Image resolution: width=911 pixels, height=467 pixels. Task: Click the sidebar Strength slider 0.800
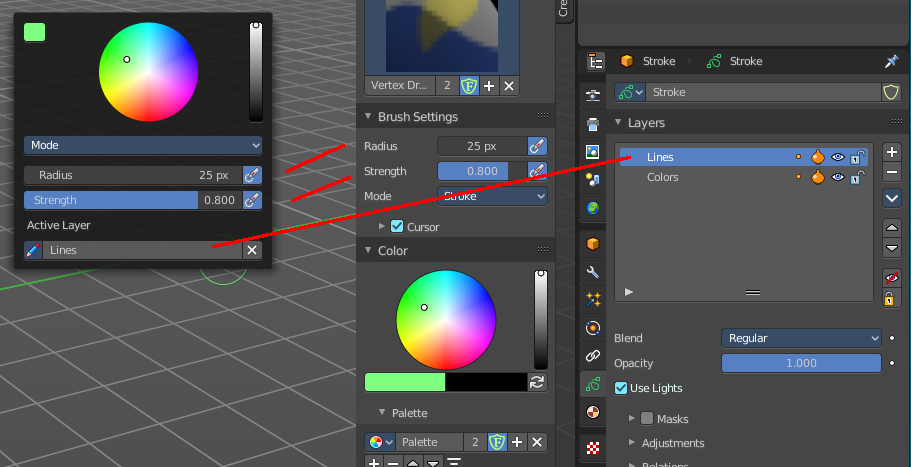[x=482, y=171]
